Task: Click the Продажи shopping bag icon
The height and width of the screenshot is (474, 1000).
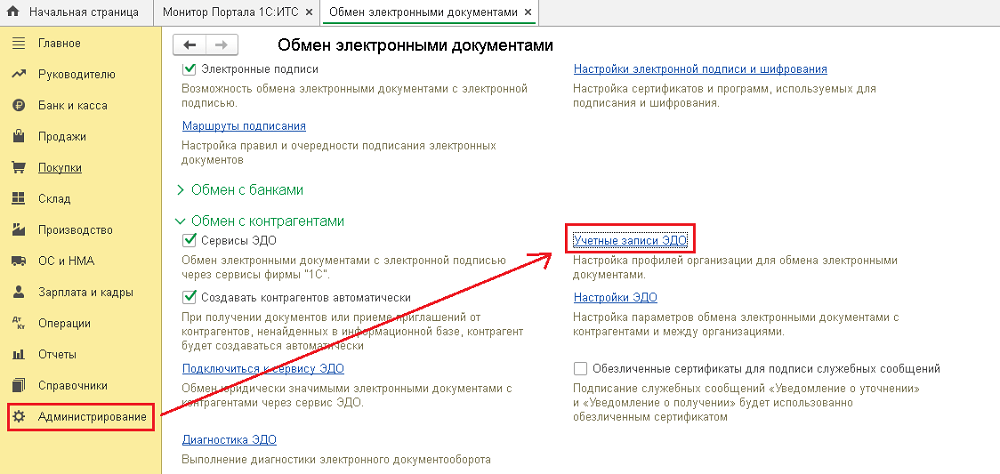Action: [18, 136]
